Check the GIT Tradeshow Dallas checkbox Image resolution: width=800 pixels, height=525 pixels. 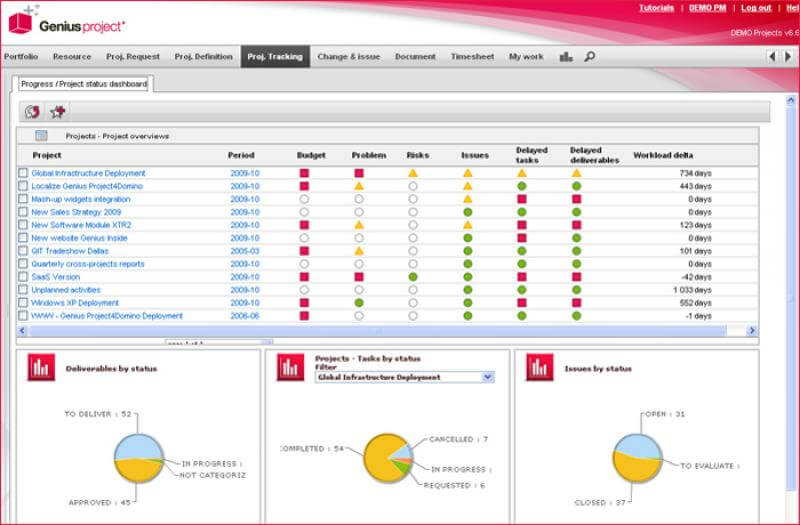pos(23,251)
